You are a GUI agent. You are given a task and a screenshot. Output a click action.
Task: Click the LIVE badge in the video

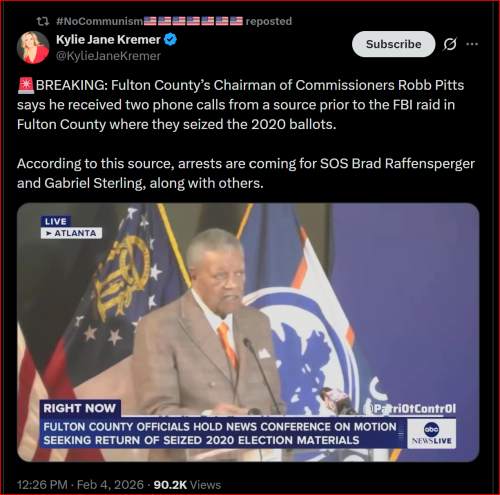(56, 221)
